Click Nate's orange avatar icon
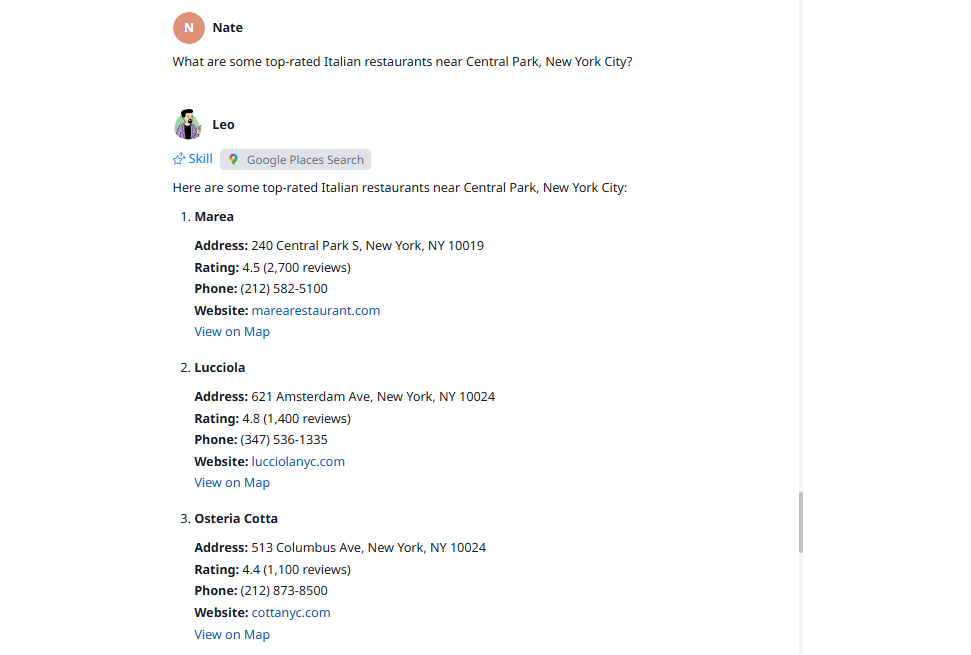This screenshot has height=655, width=971. [189, 28]
